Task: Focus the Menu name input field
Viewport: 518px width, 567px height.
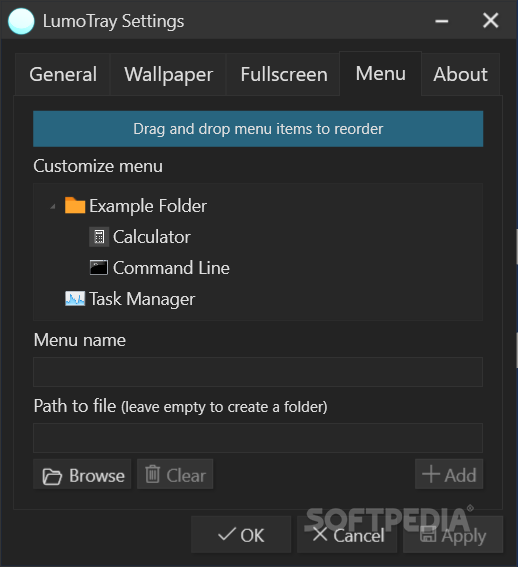Action: (258, 372)
